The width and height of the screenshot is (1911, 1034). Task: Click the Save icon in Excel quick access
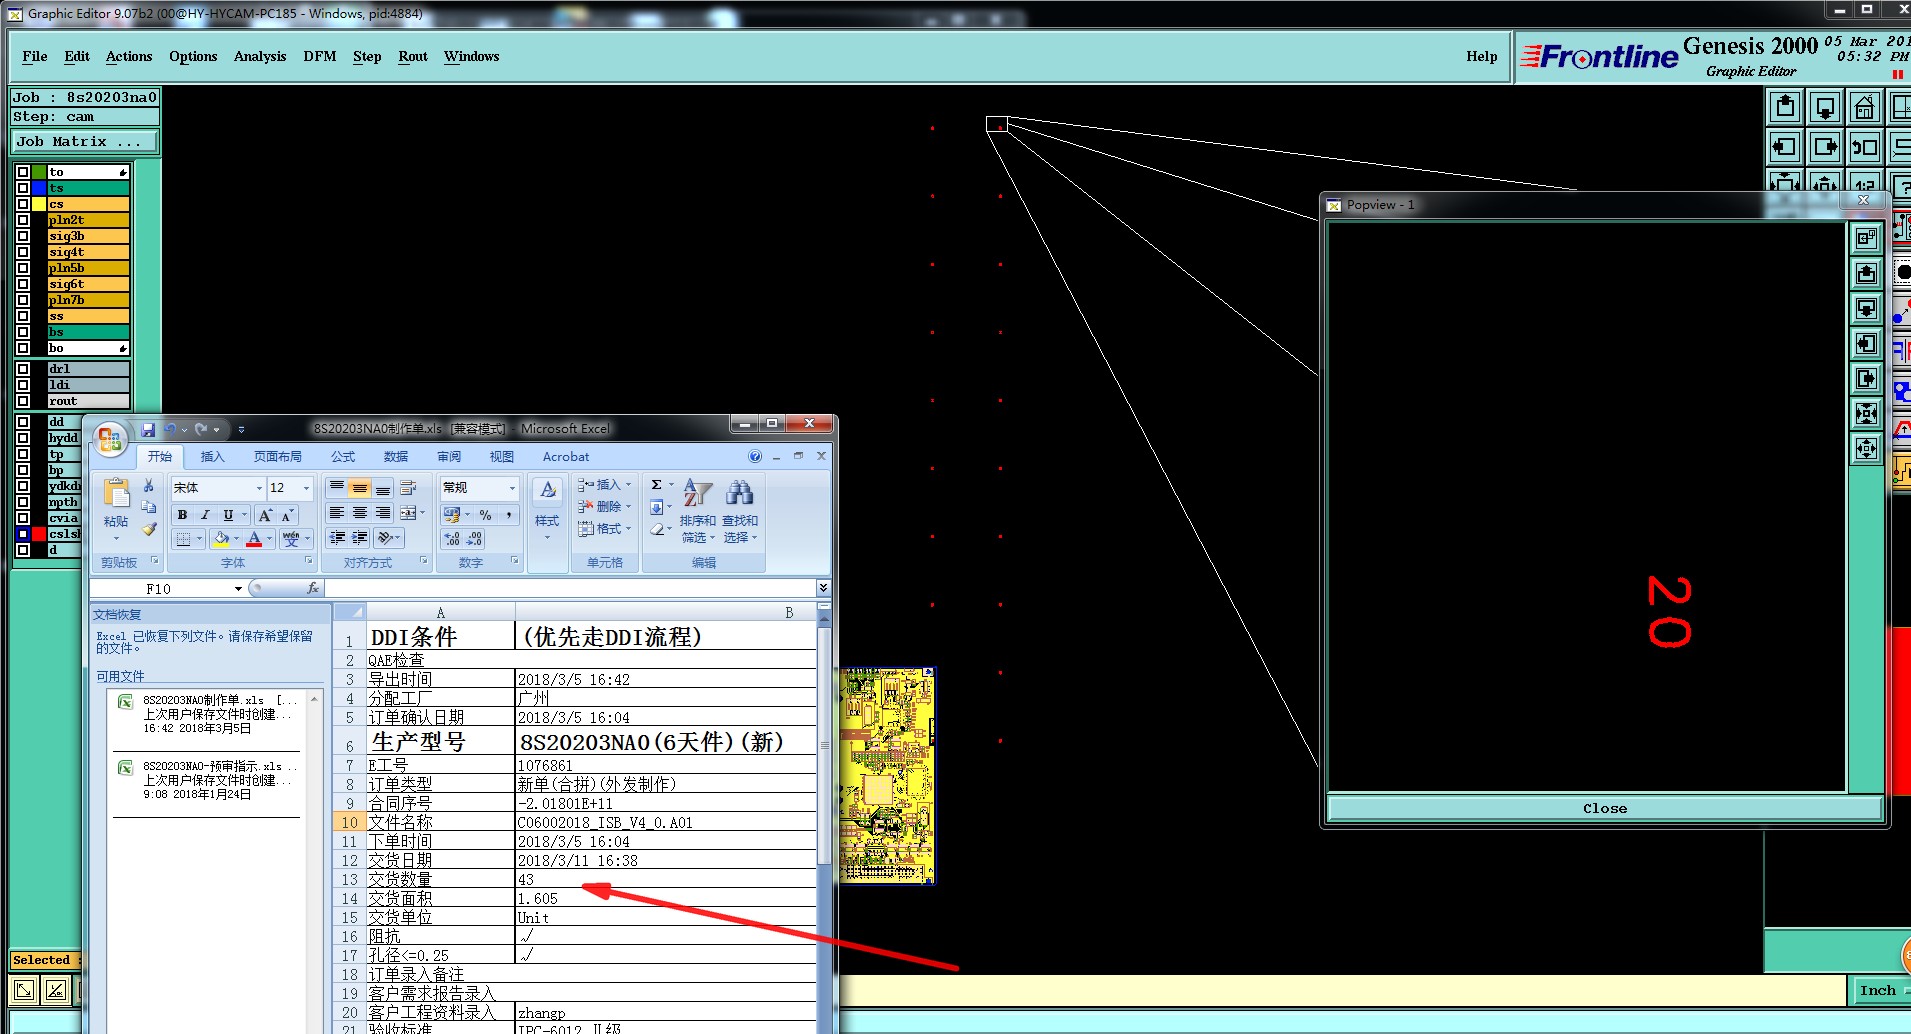(x=148, y=429)
